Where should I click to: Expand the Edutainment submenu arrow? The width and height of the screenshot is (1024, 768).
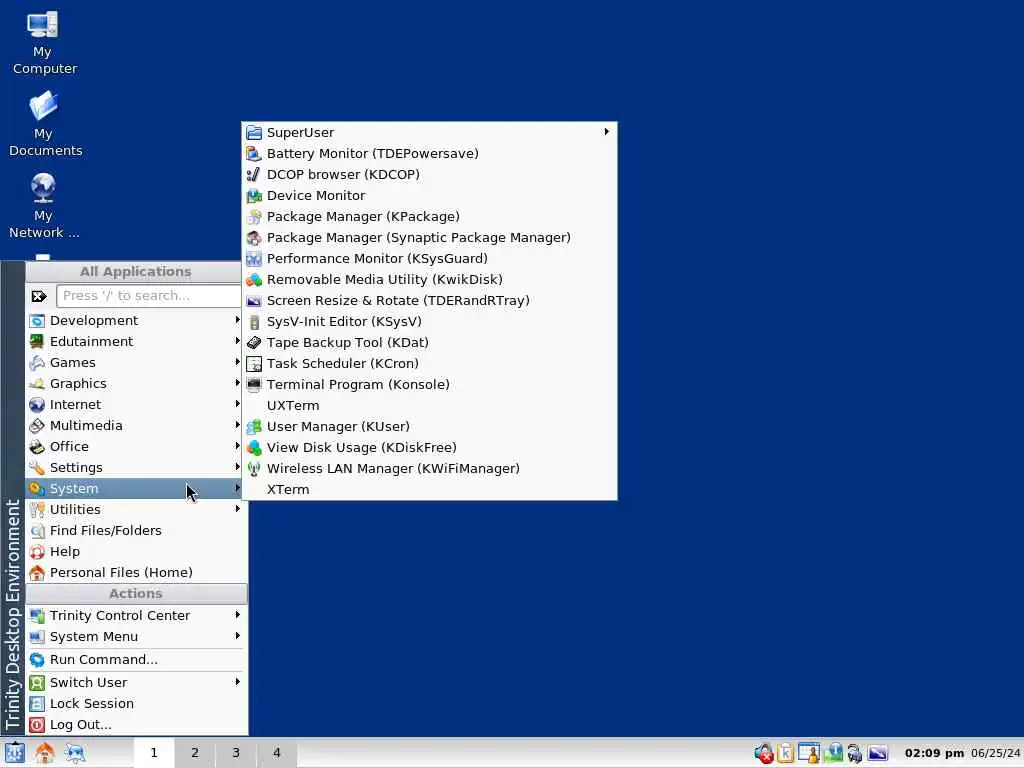coord(237,341)
